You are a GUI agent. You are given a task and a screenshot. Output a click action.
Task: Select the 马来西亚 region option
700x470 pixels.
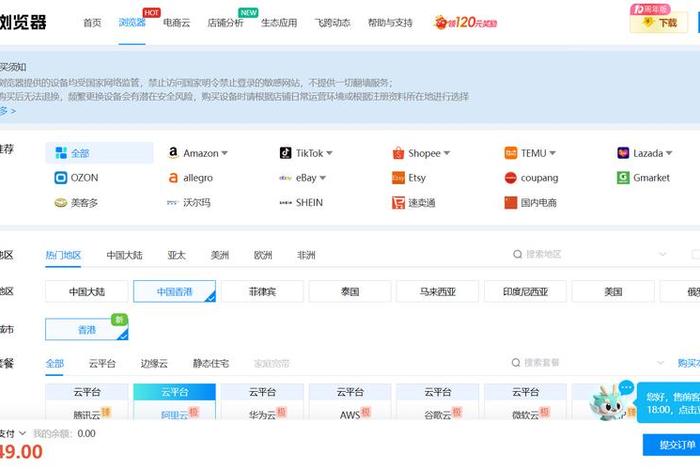[438, 291]
